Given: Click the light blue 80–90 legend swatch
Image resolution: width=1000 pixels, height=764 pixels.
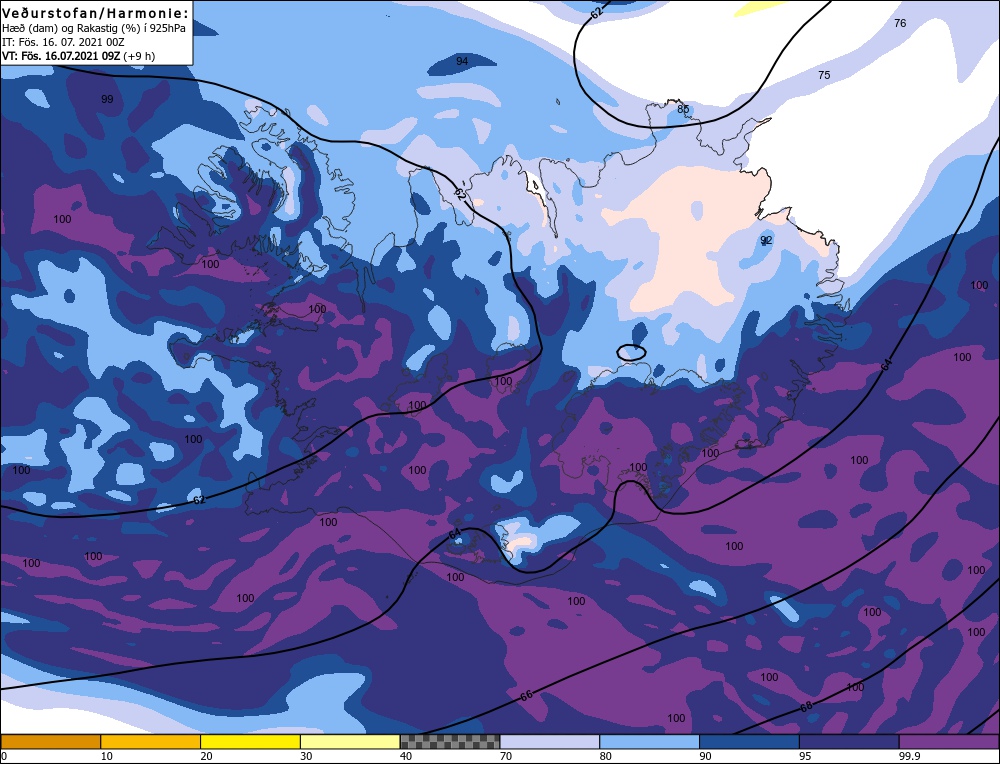Looking at the screenshot, I should tap(649, 741).
